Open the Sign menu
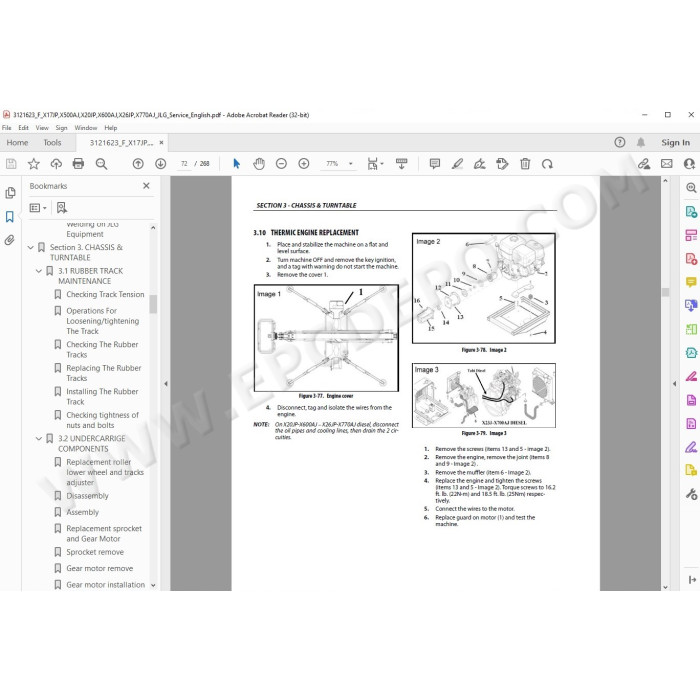Image resolution: width=700 pixels, height=700 pixels. (61, 128)
